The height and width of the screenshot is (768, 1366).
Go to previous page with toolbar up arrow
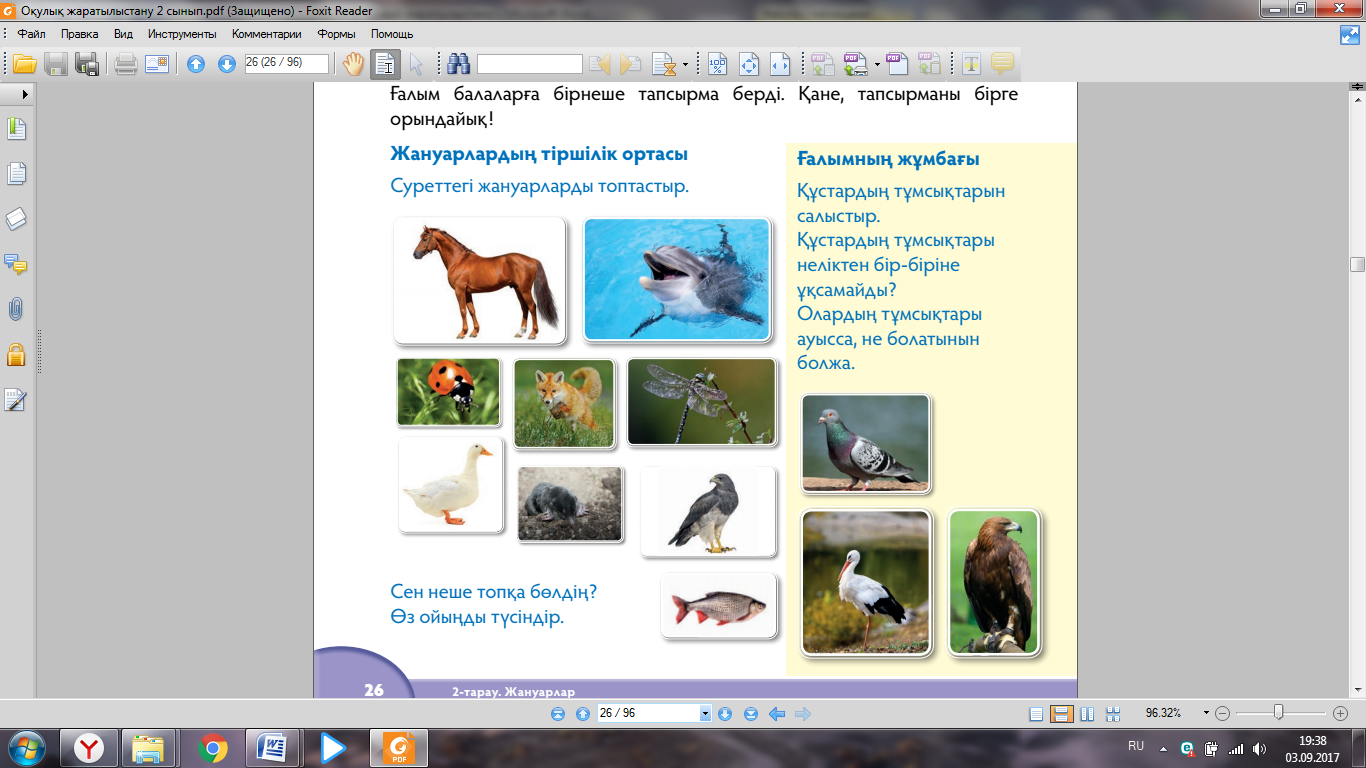[x=196, y=64]
